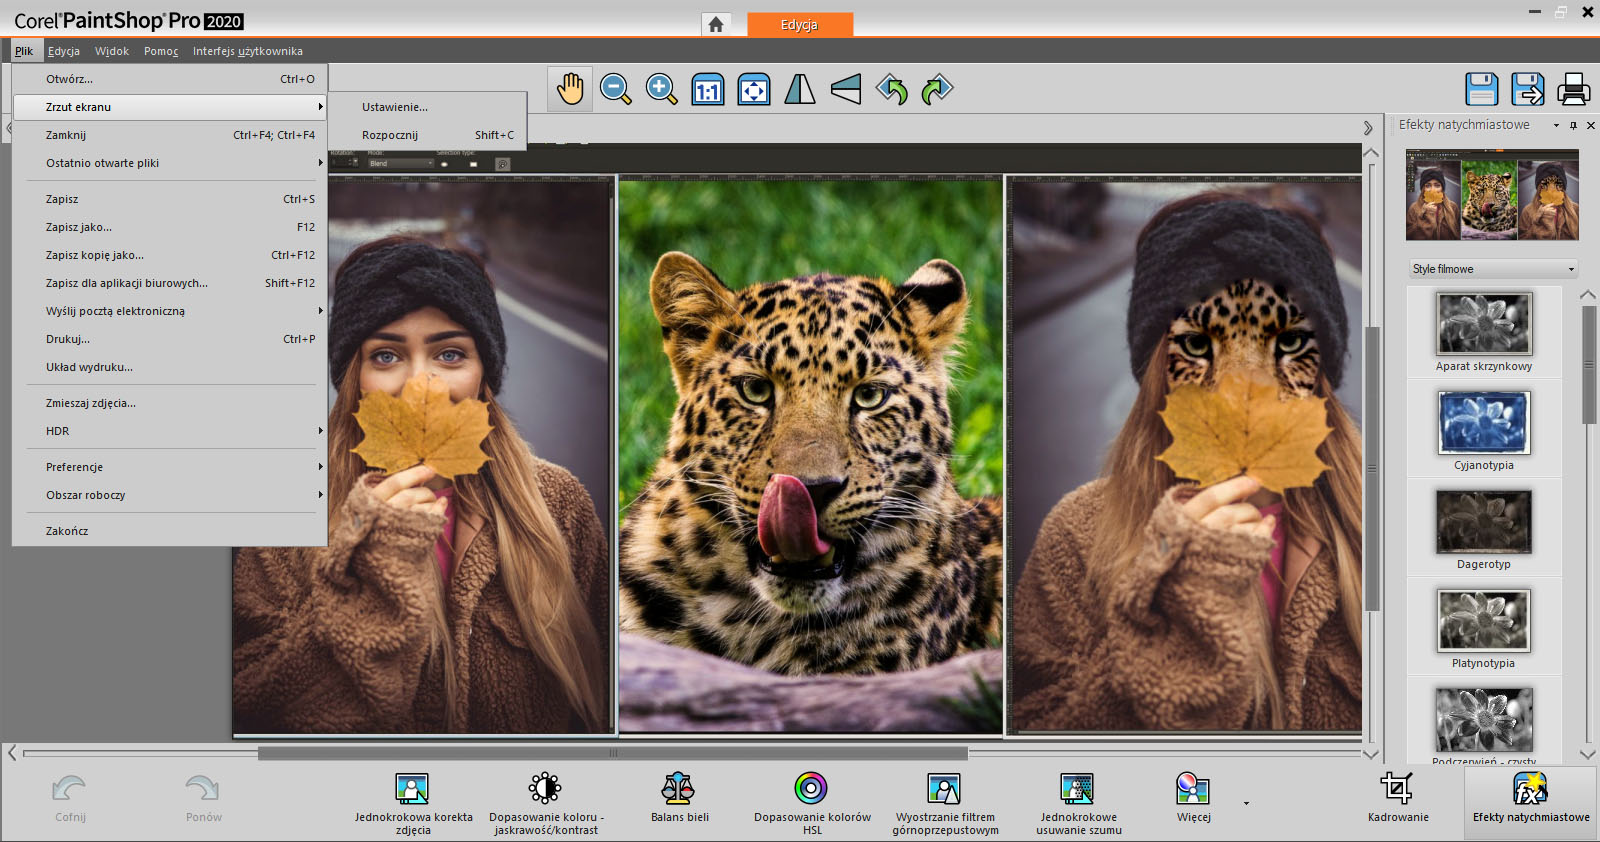Choose Zapisz menu entry
1600x842 pixels.
coord(171,199)
